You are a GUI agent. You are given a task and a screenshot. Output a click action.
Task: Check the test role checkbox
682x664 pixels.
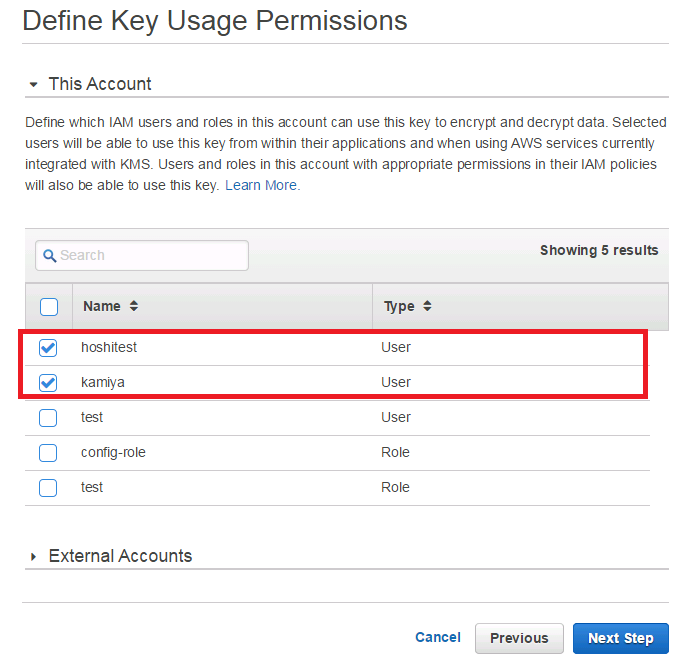click(48, 488)
